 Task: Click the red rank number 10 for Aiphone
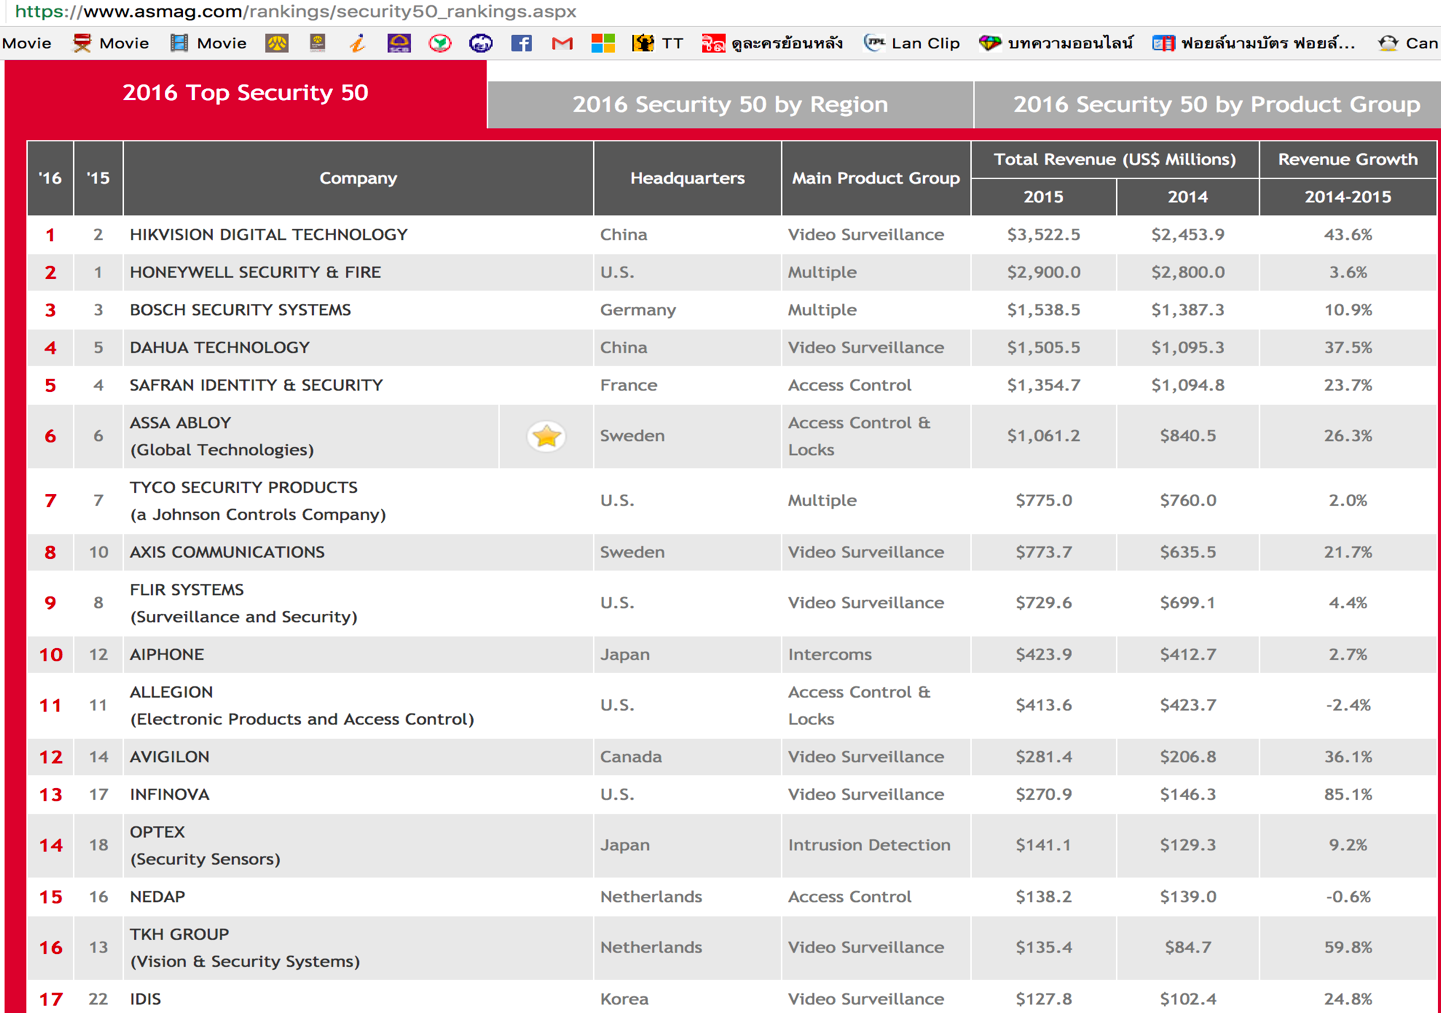pos(51,655)
